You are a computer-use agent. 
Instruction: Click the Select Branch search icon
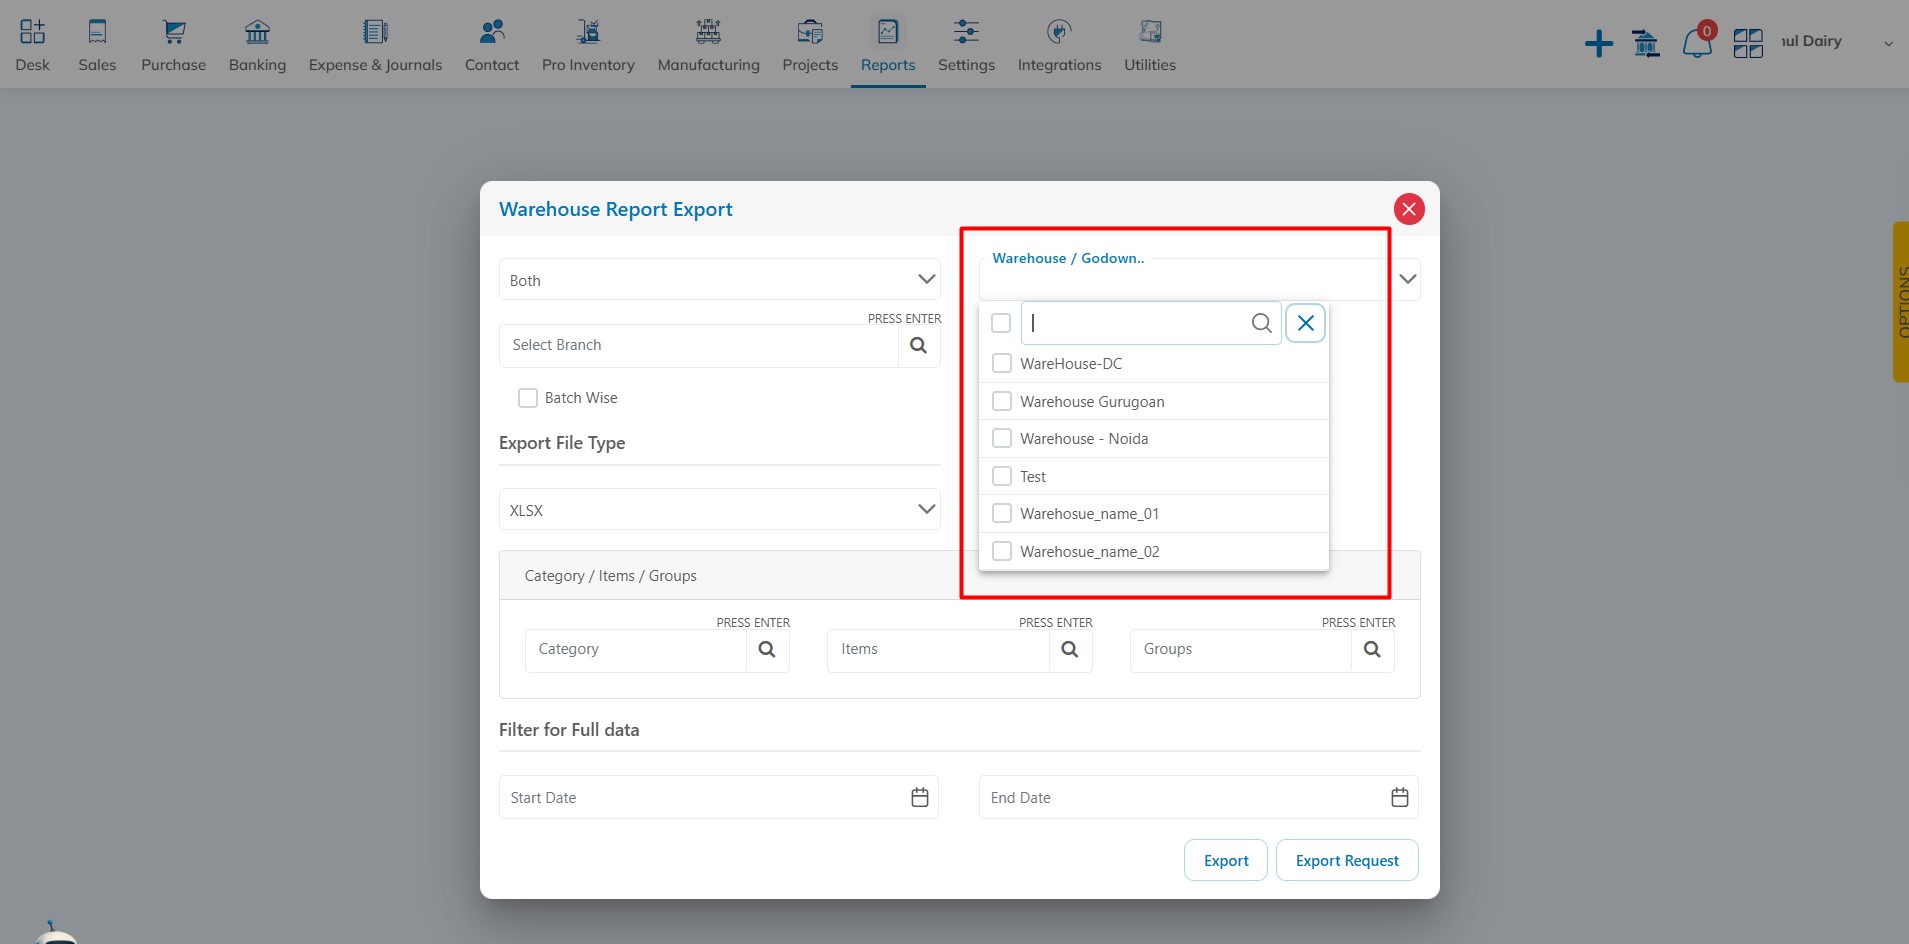[x=919, y=345]
